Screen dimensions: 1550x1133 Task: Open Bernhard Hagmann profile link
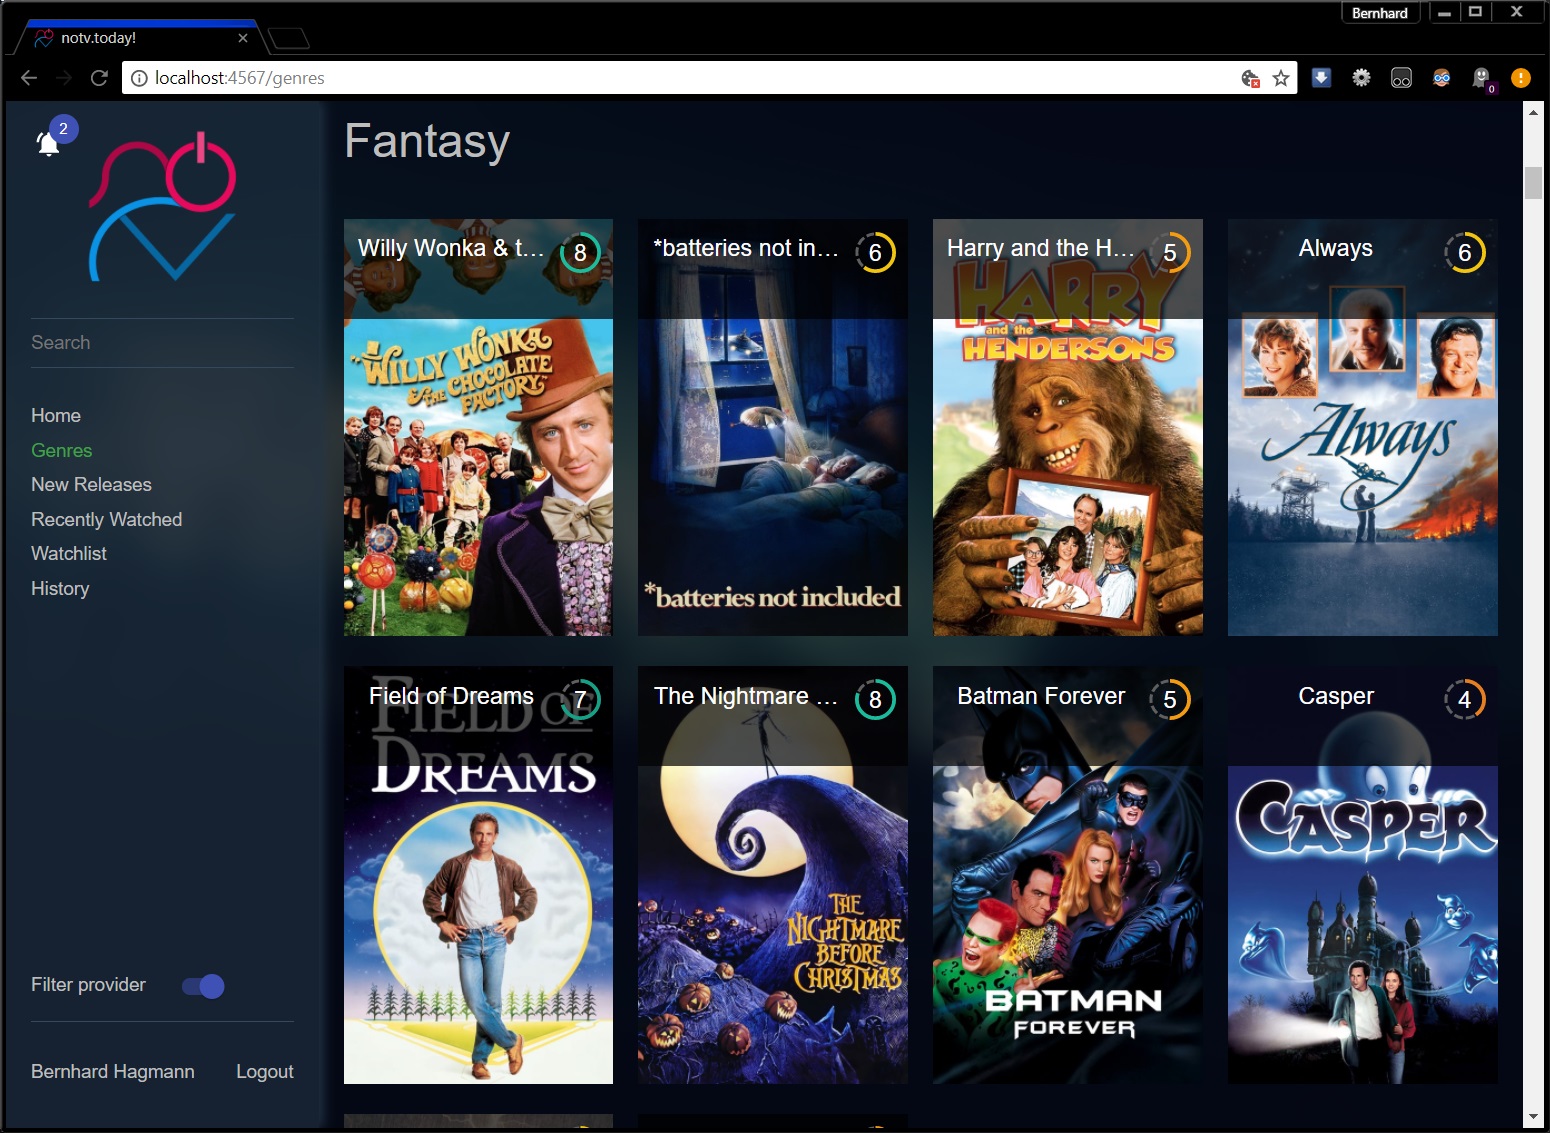pos(113,1071)
